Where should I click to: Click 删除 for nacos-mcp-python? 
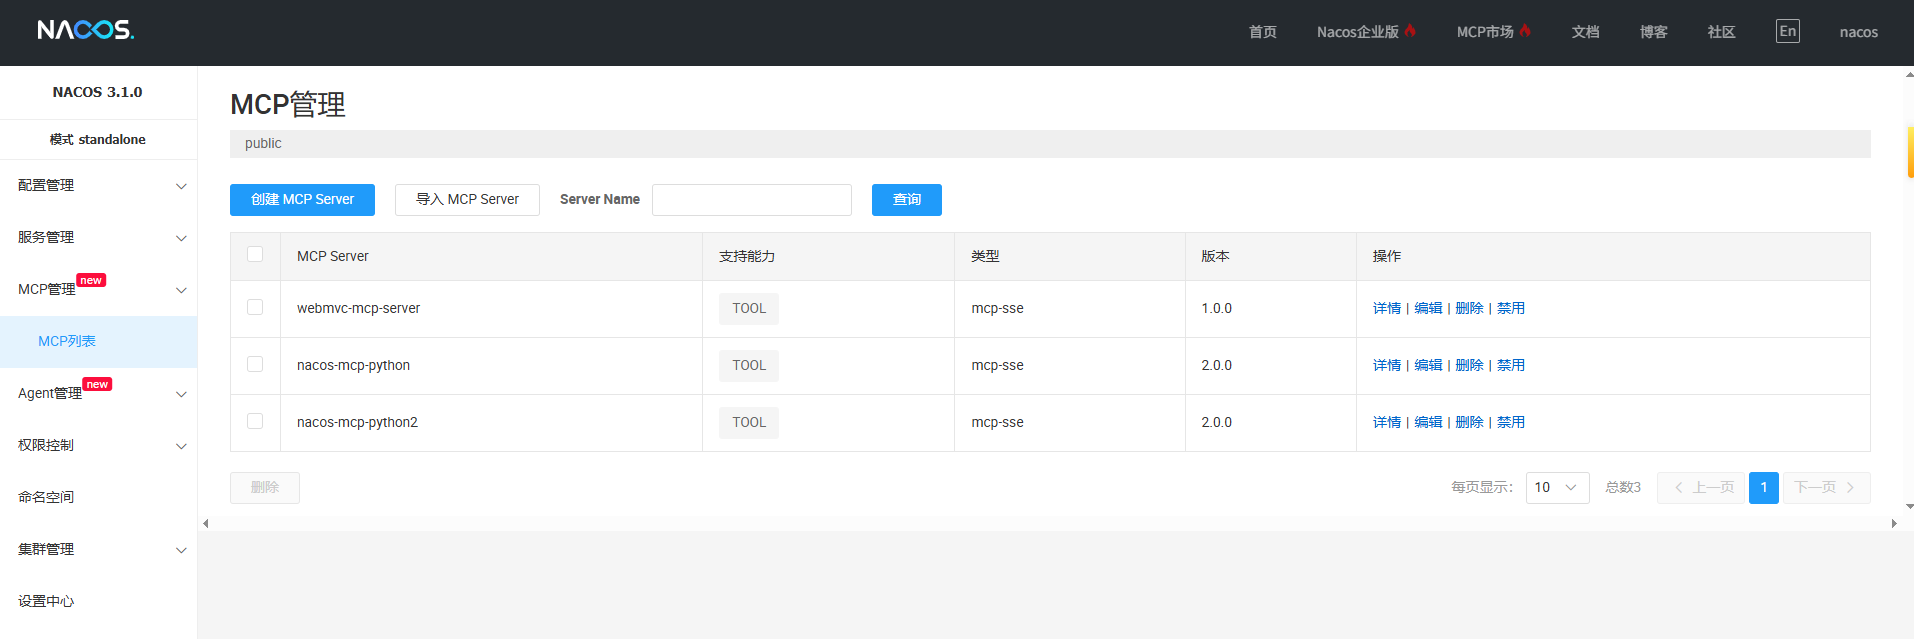pos(1469,365)
